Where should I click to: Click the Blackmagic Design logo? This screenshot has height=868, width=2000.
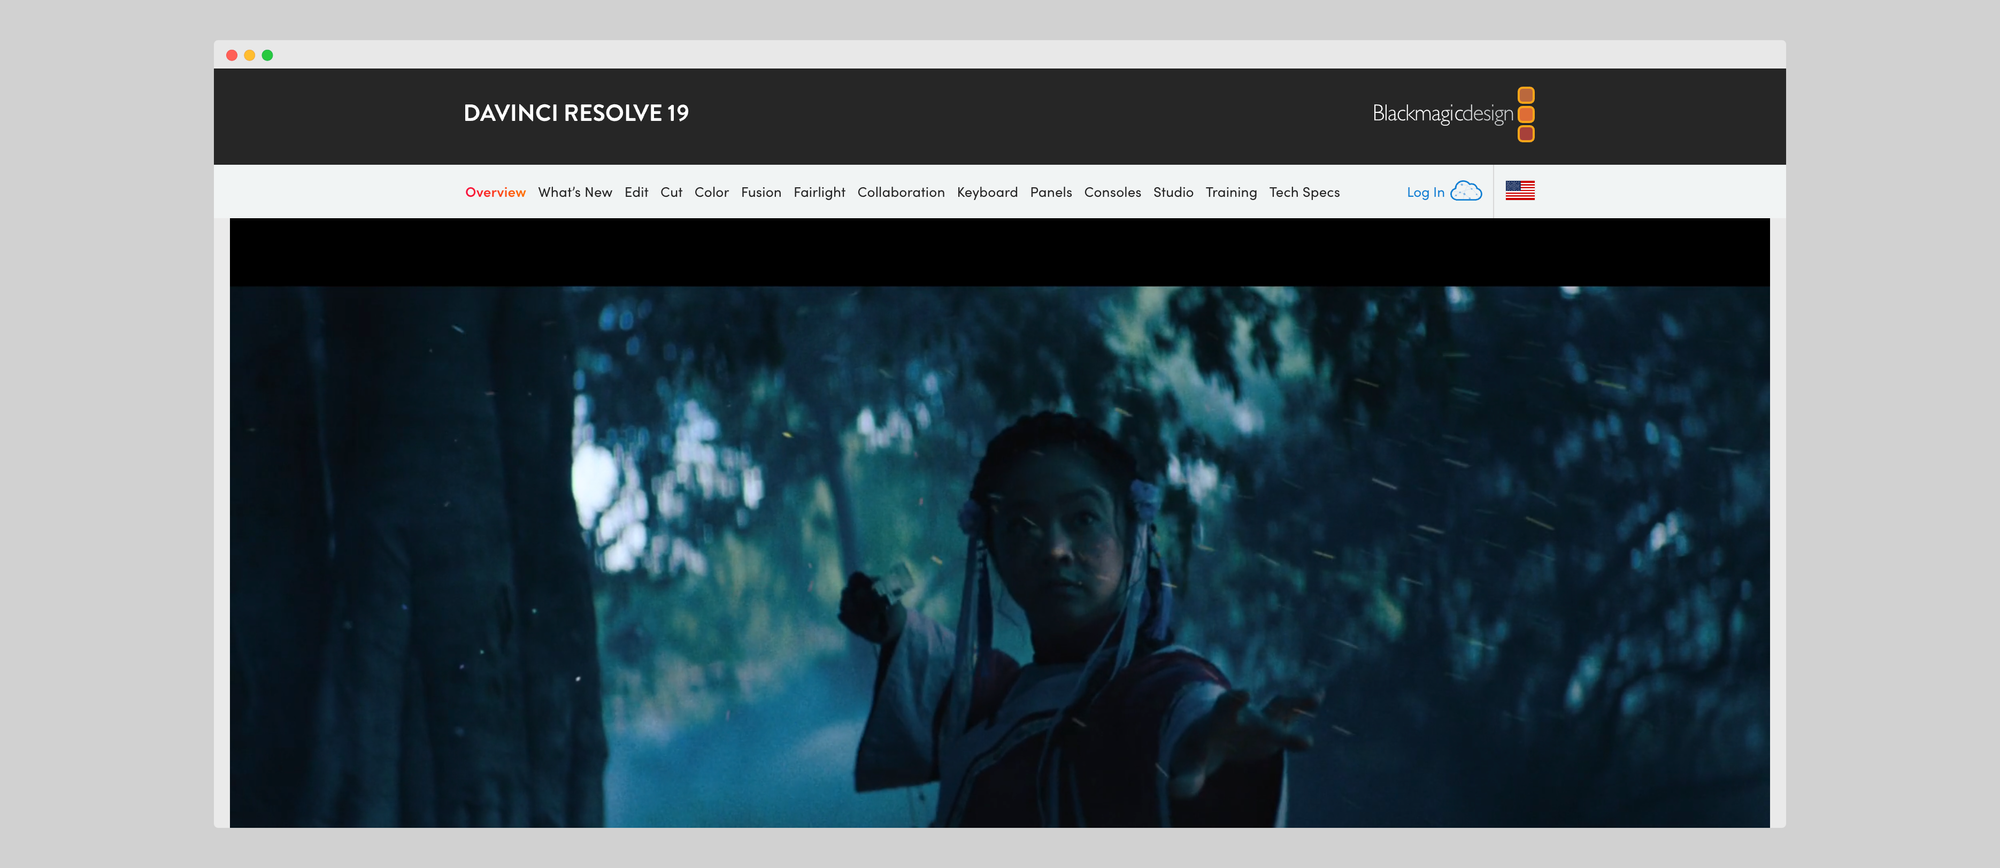[1452, 114]
